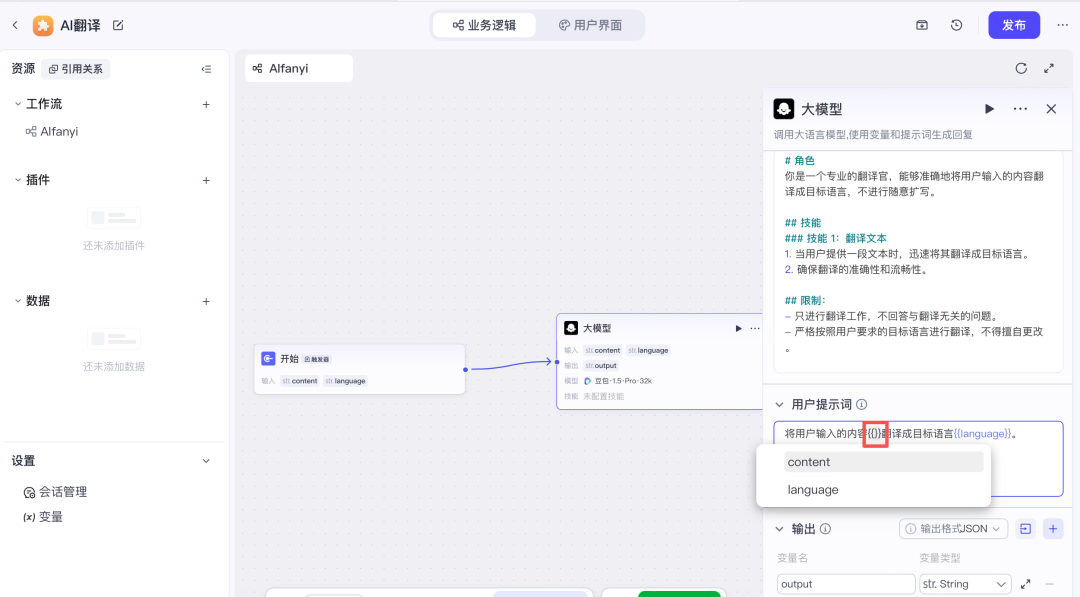
Task: Collapse the 工作流 section
Action: 17,104
